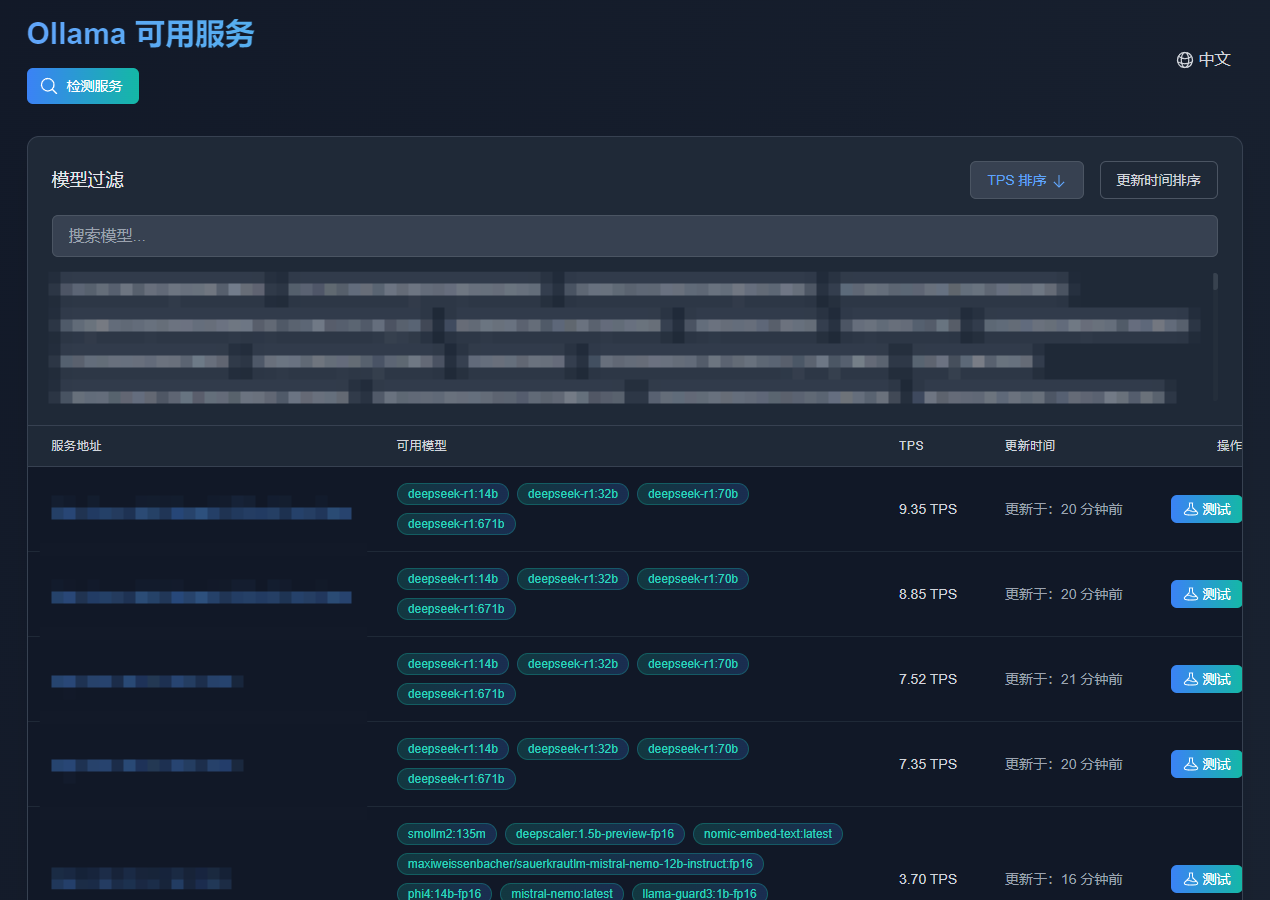Click the 更新时间排序 sort button

1158,180
